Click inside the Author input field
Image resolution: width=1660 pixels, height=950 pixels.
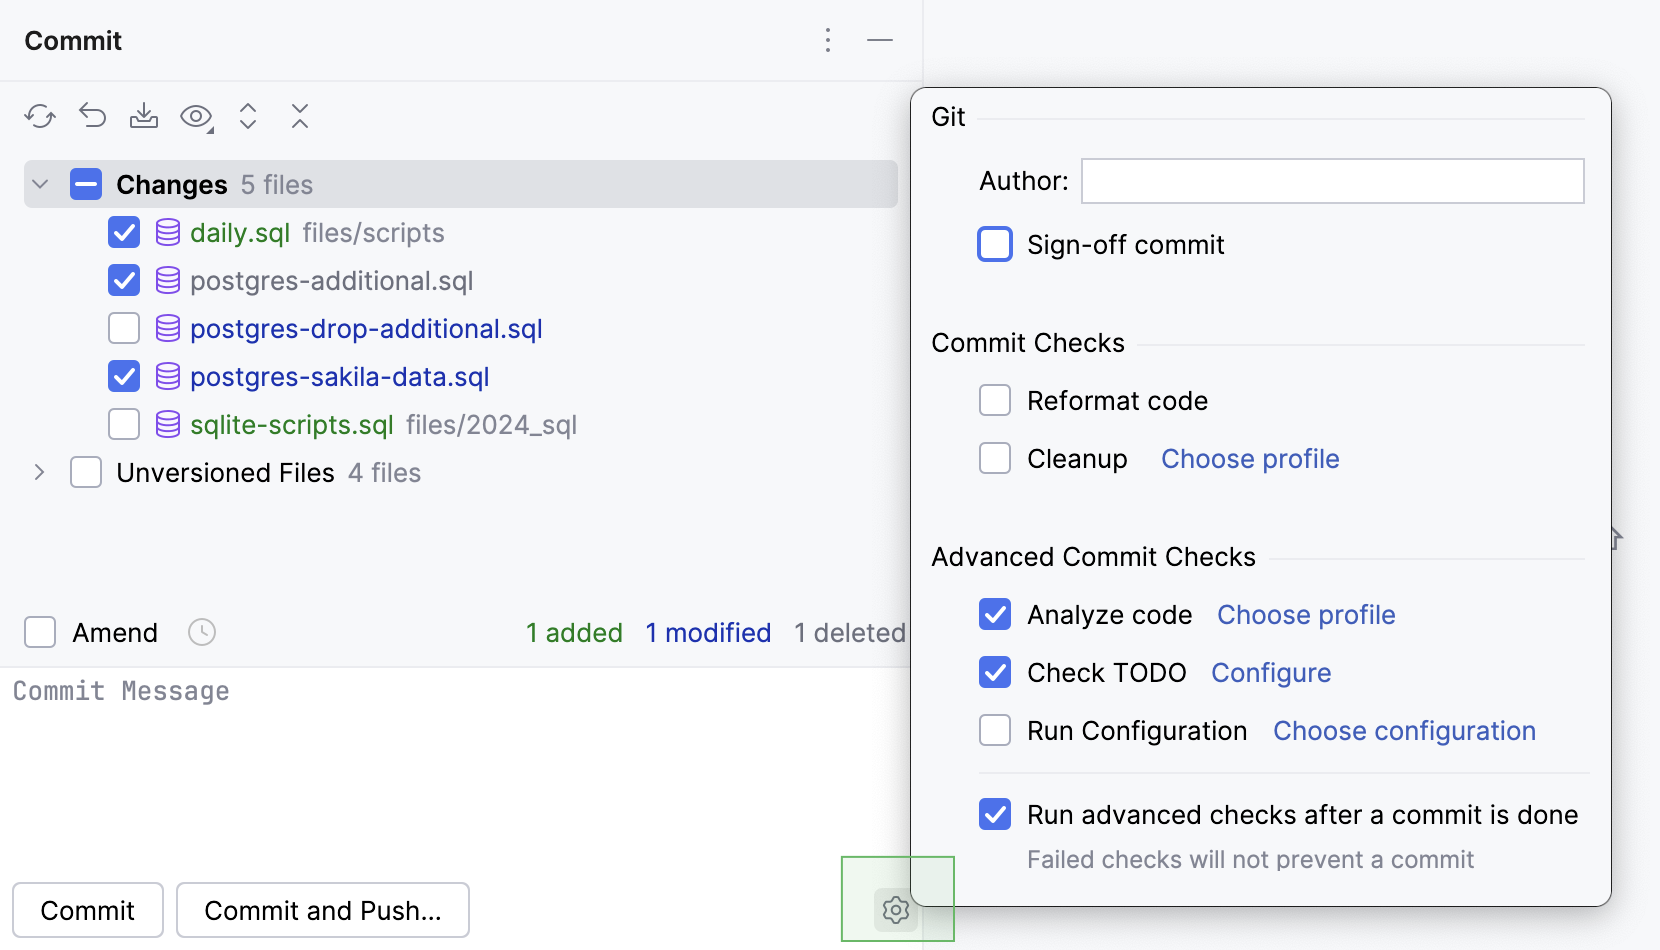[x=1332, y=181]
